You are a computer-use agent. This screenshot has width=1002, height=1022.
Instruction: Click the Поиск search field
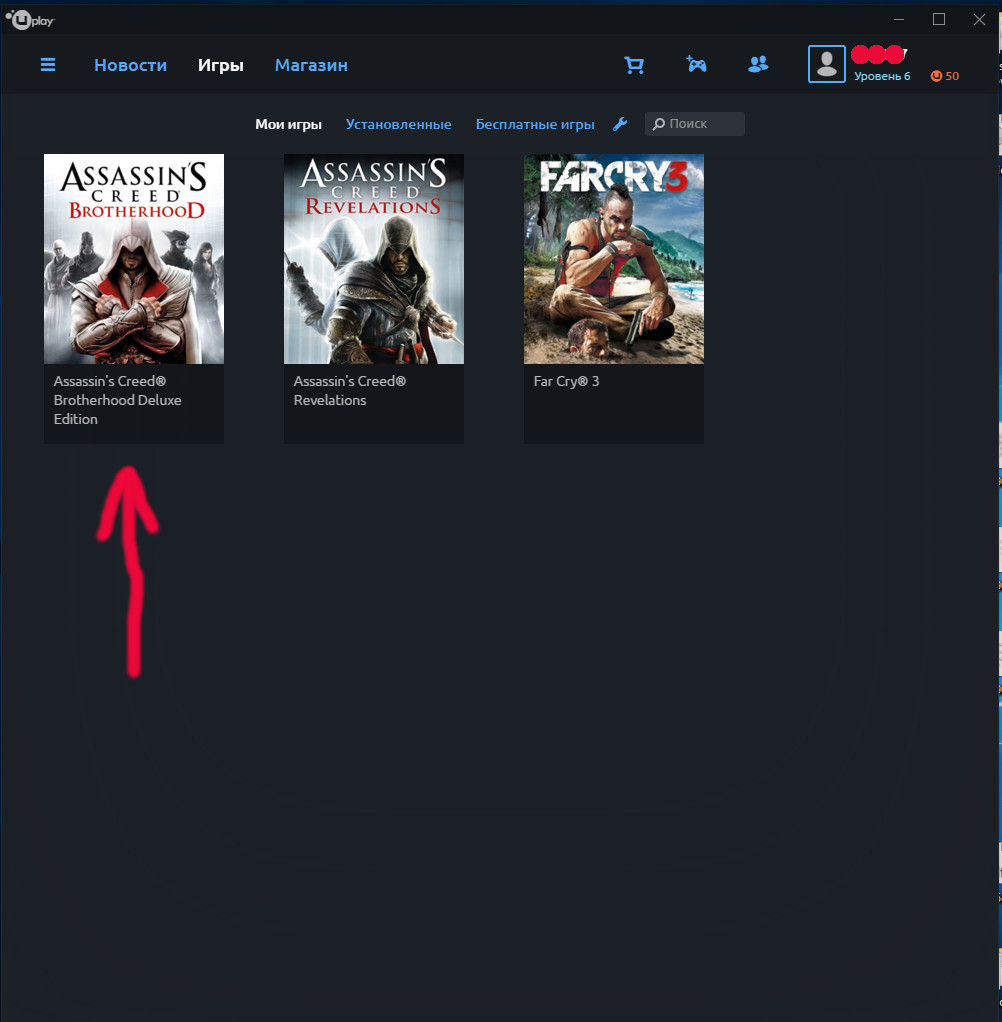(x=695, y=124)
